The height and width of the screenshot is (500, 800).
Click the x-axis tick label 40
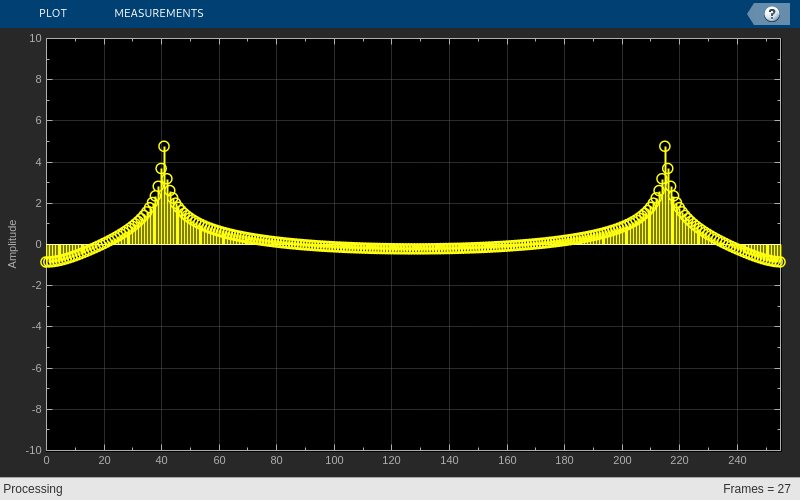tap(161, 460)
